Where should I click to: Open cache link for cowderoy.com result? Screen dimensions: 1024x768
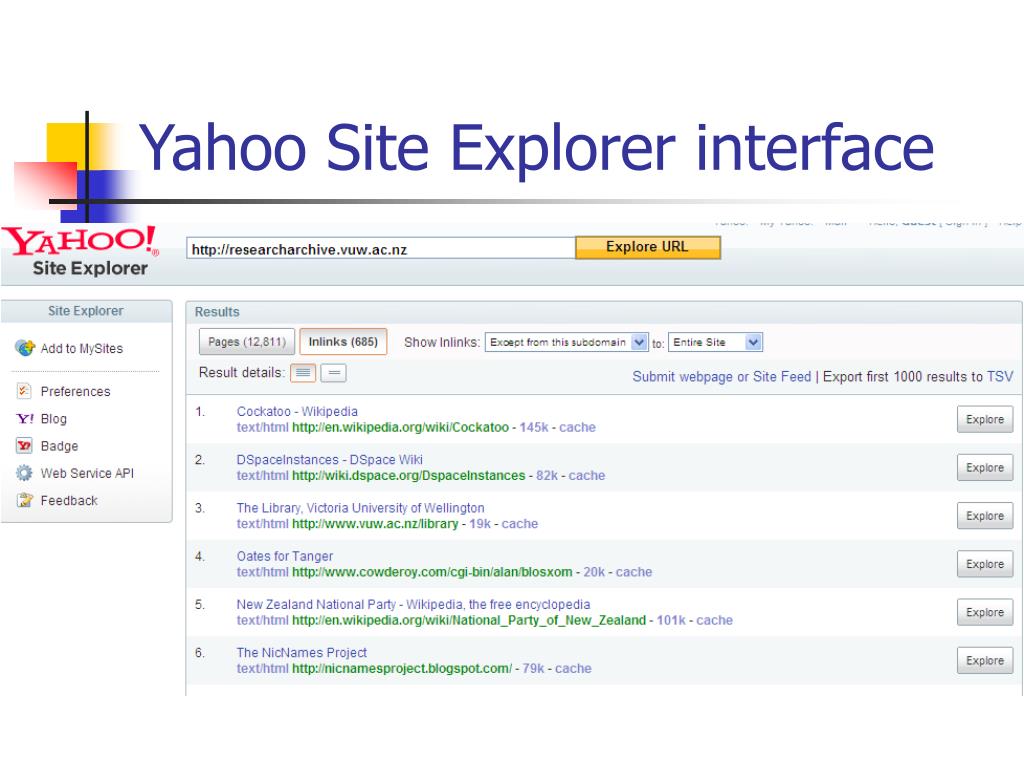(x=633, y=572)
